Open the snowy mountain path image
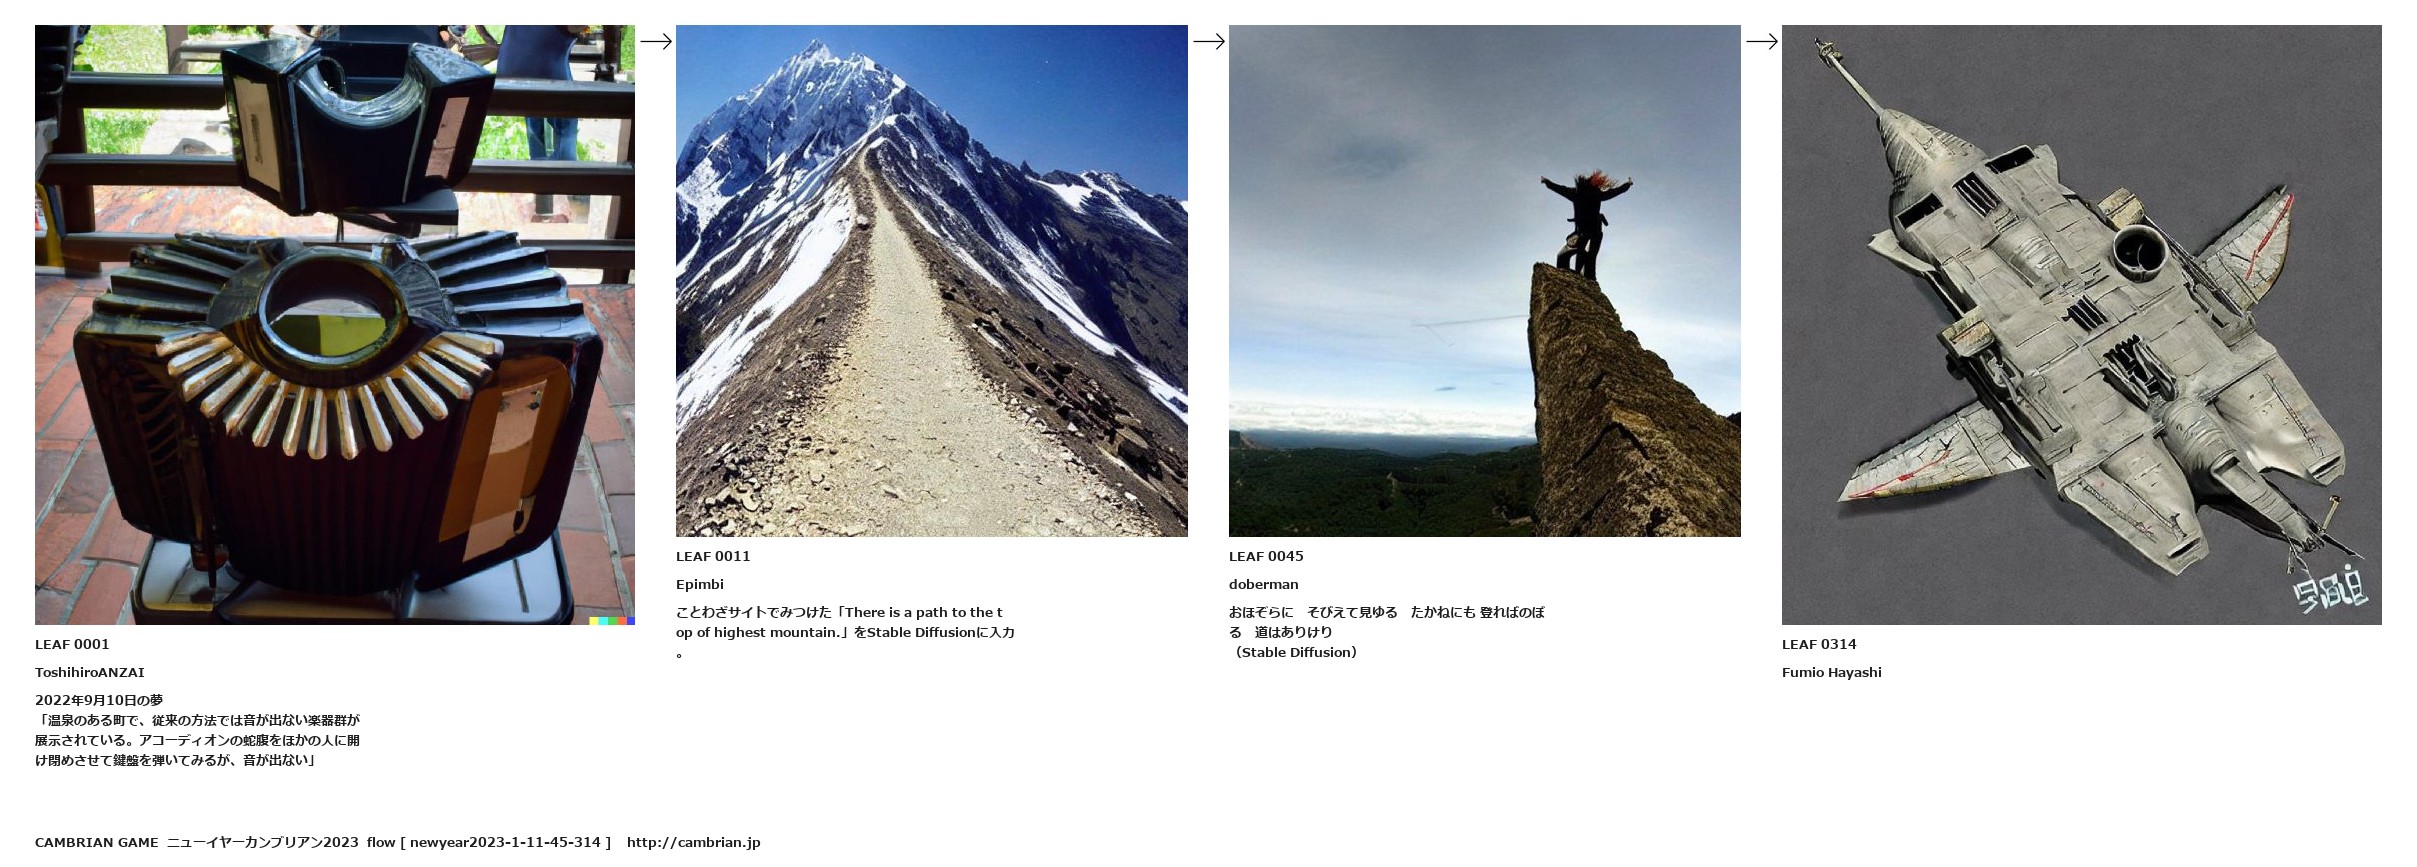The image size is (2417, 867). [x=932, y=281]
